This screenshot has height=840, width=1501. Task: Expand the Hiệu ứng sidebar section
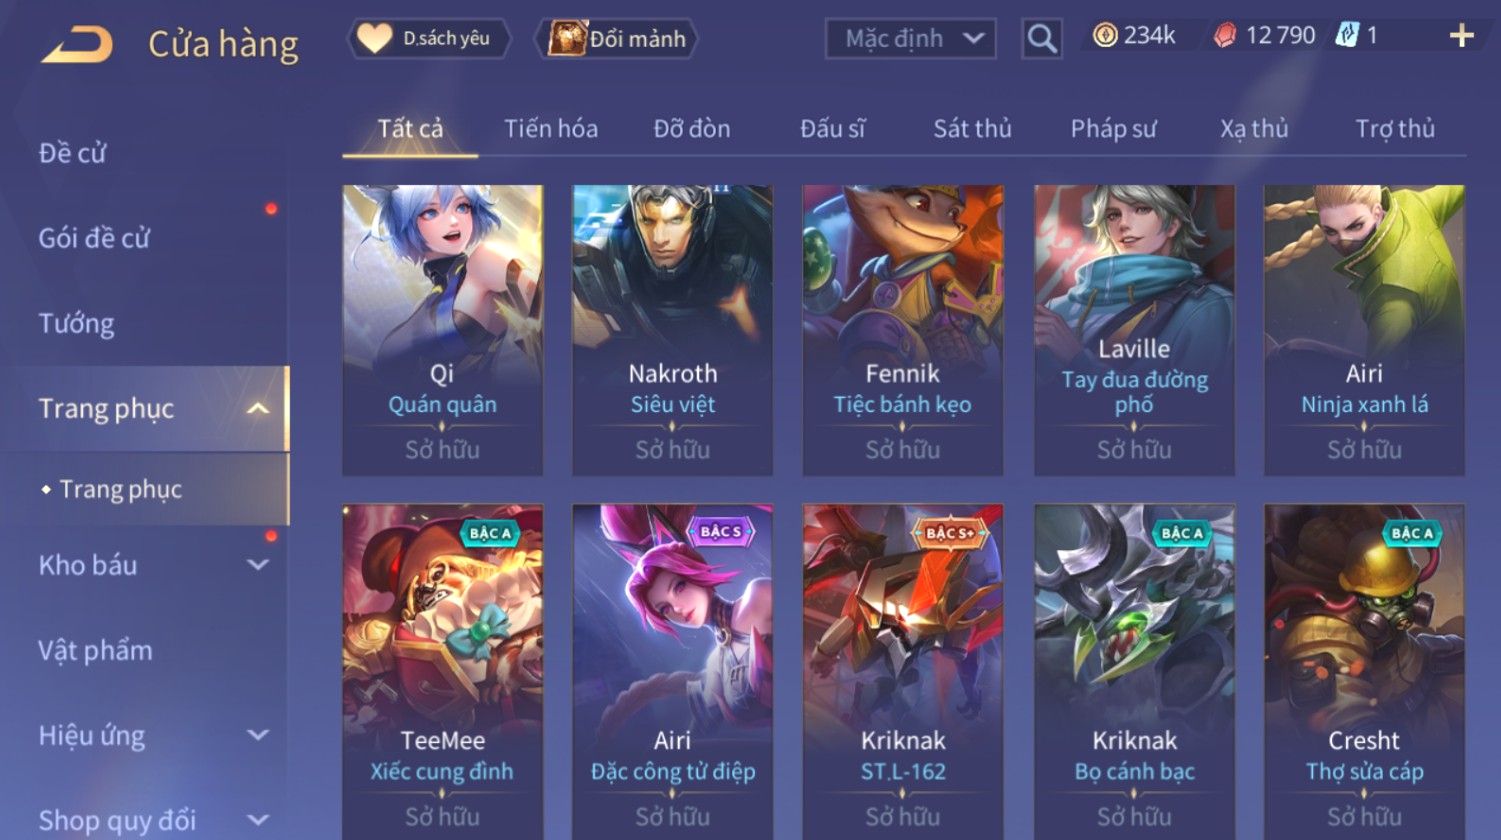(258, 735)
